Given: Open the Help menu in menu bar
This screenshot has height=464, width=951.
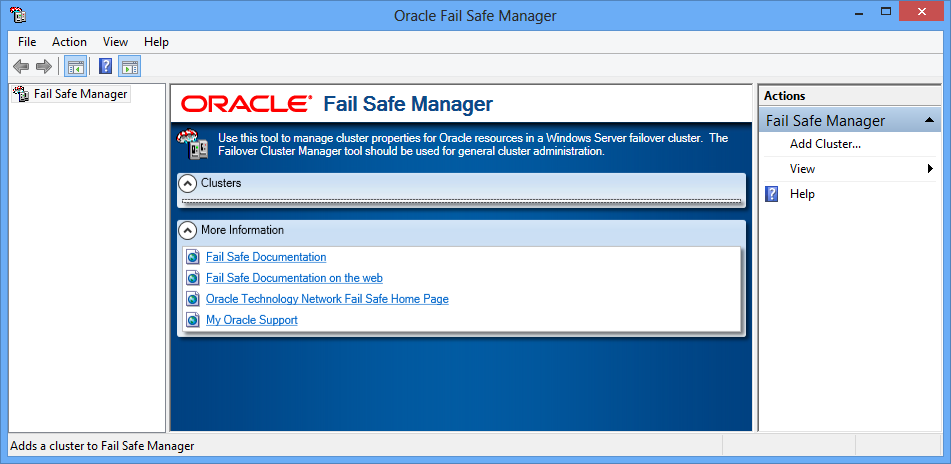Looking at the screenshot, I should point(156,42).
